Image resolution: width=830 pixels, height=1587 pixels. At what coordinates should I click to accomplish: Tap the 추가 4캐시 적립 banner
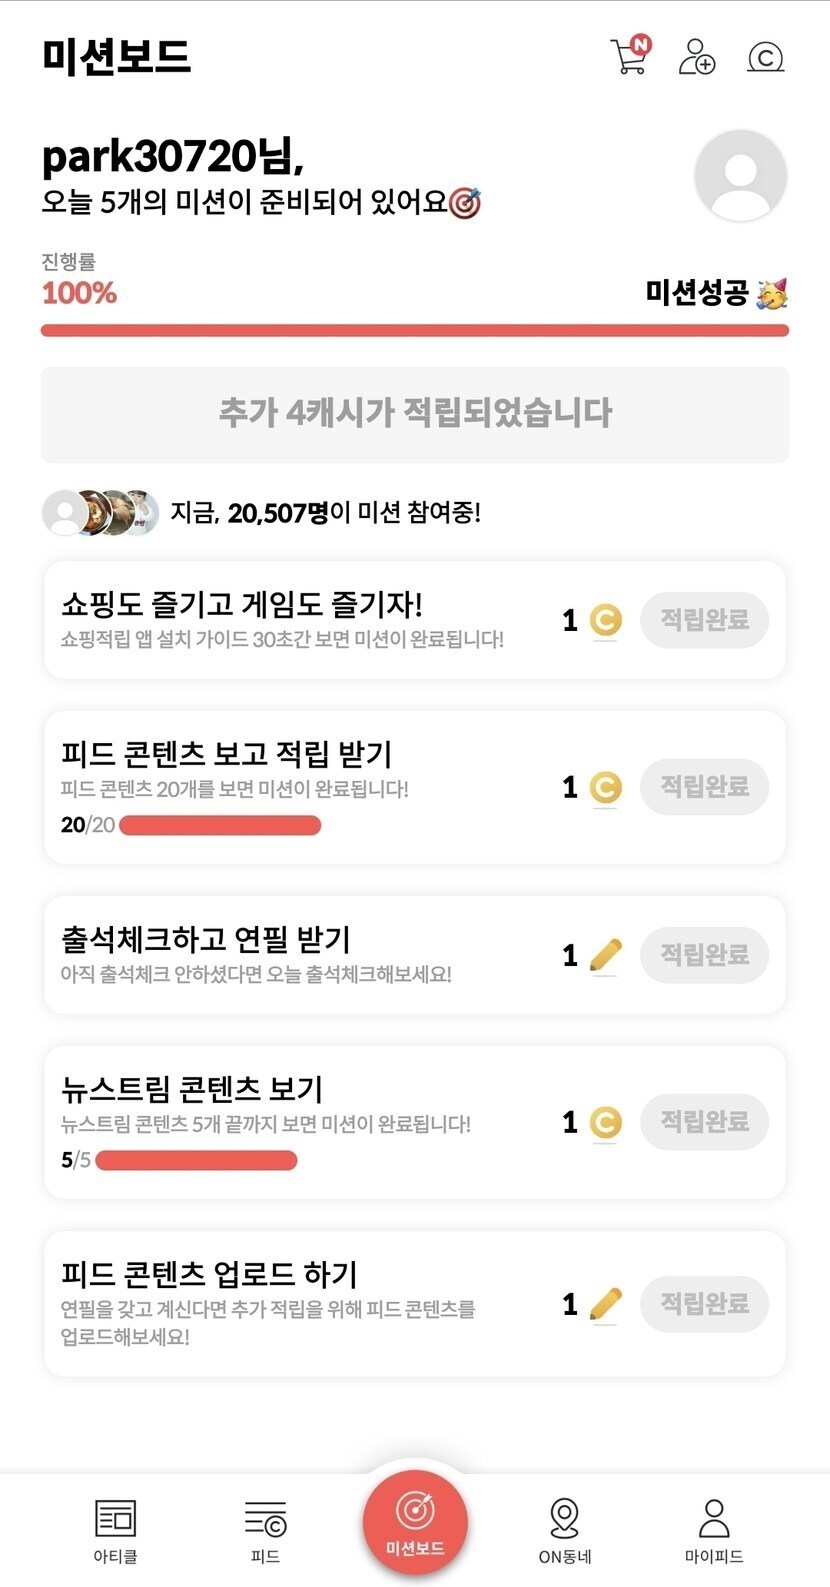pyautogui.click(x=414, y=414)
